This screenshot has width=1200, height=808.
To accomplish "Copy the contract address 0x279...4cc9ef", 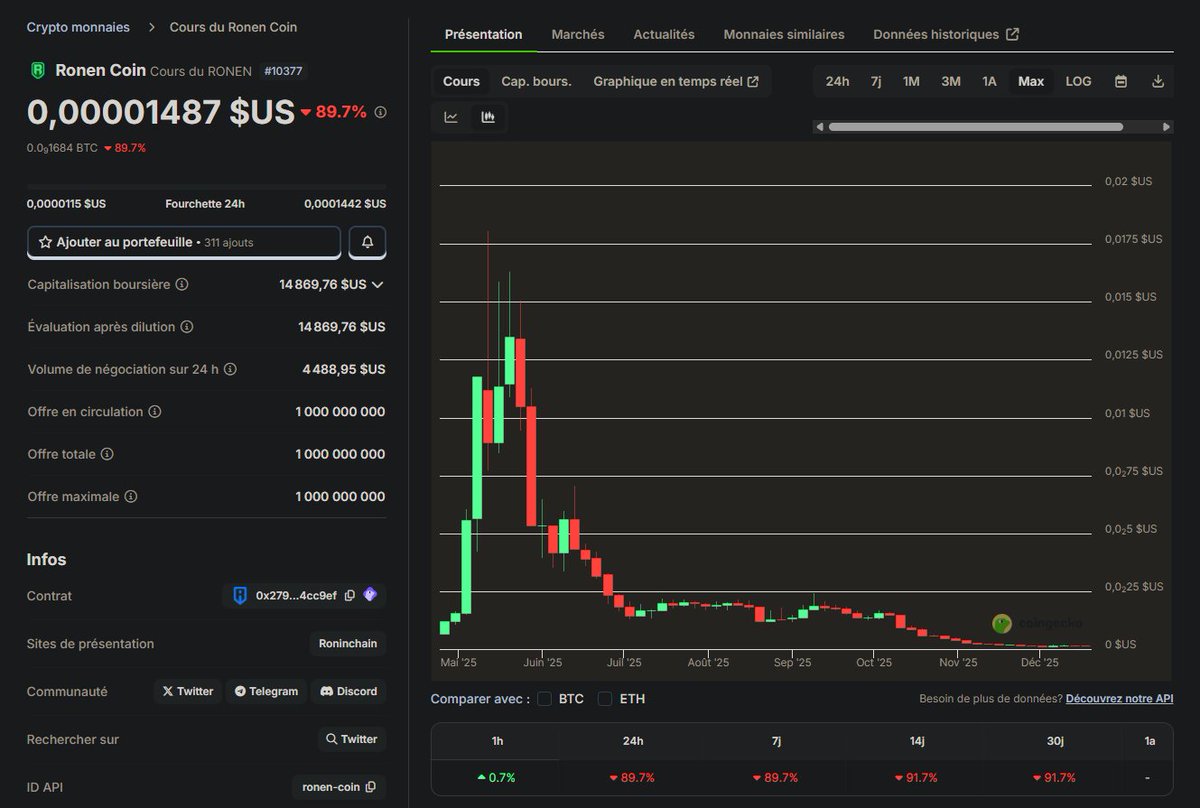I will 350,595.
